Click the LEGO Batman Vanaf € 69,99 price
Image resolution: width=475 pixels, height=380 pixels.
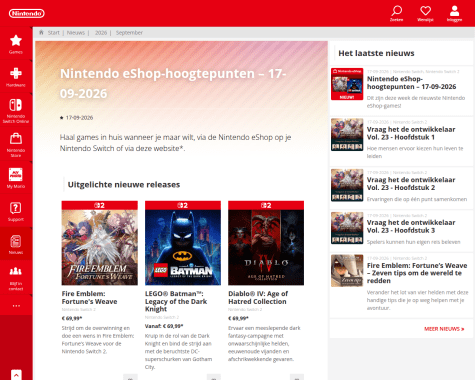pyautogui.click(x=164, y=326)
